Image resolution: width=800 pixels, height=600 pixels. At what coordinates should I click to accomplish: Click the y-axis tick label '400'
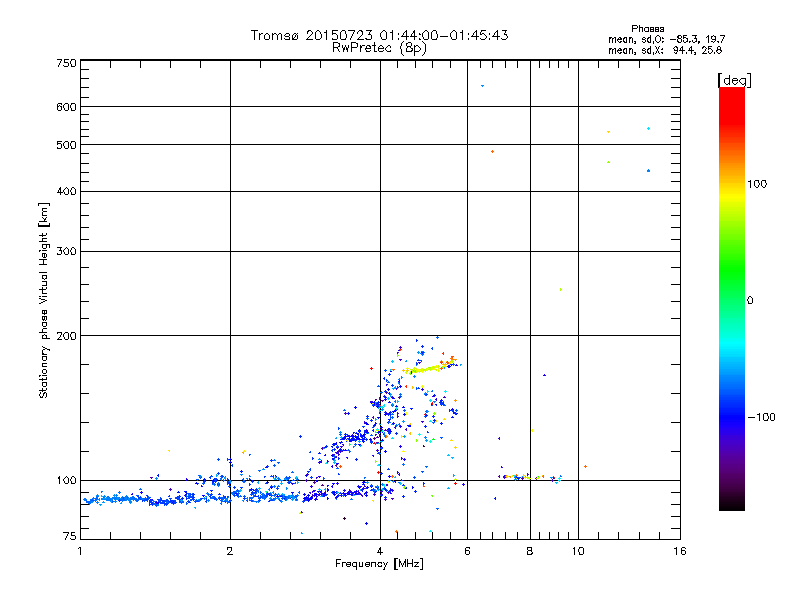pyautogui.click(x=66, y=192)
